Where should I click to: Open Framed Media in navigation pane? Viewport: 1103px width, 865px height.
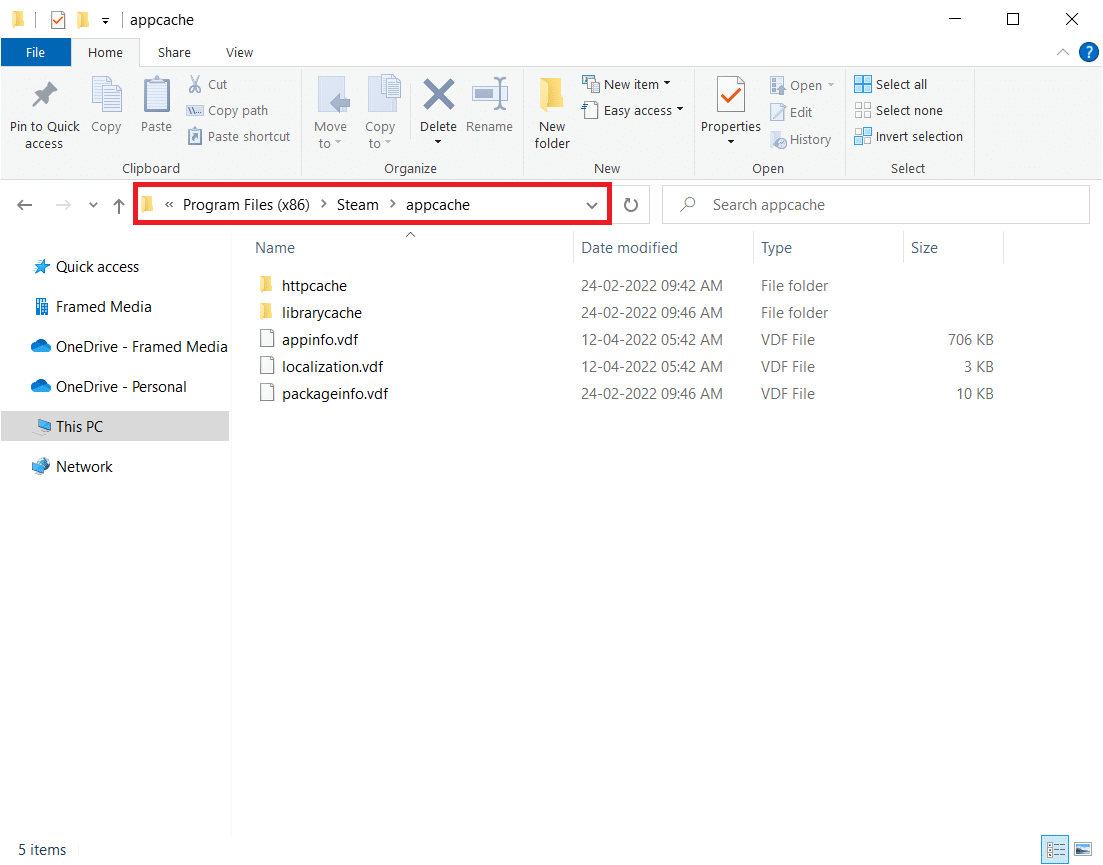(x=103, y=307)
